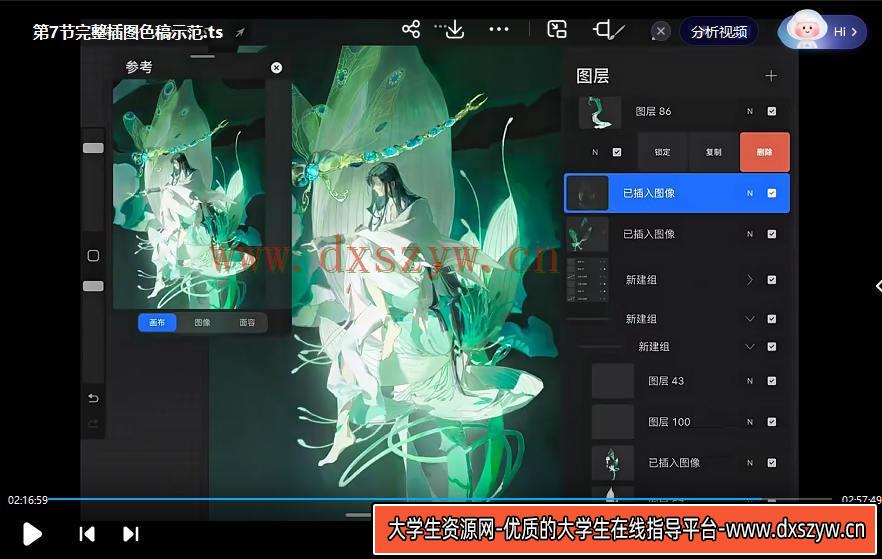Click the small arrow beside the file title
Screen dimensions: 882x559
pyautogui.click(x=240, y=33)
